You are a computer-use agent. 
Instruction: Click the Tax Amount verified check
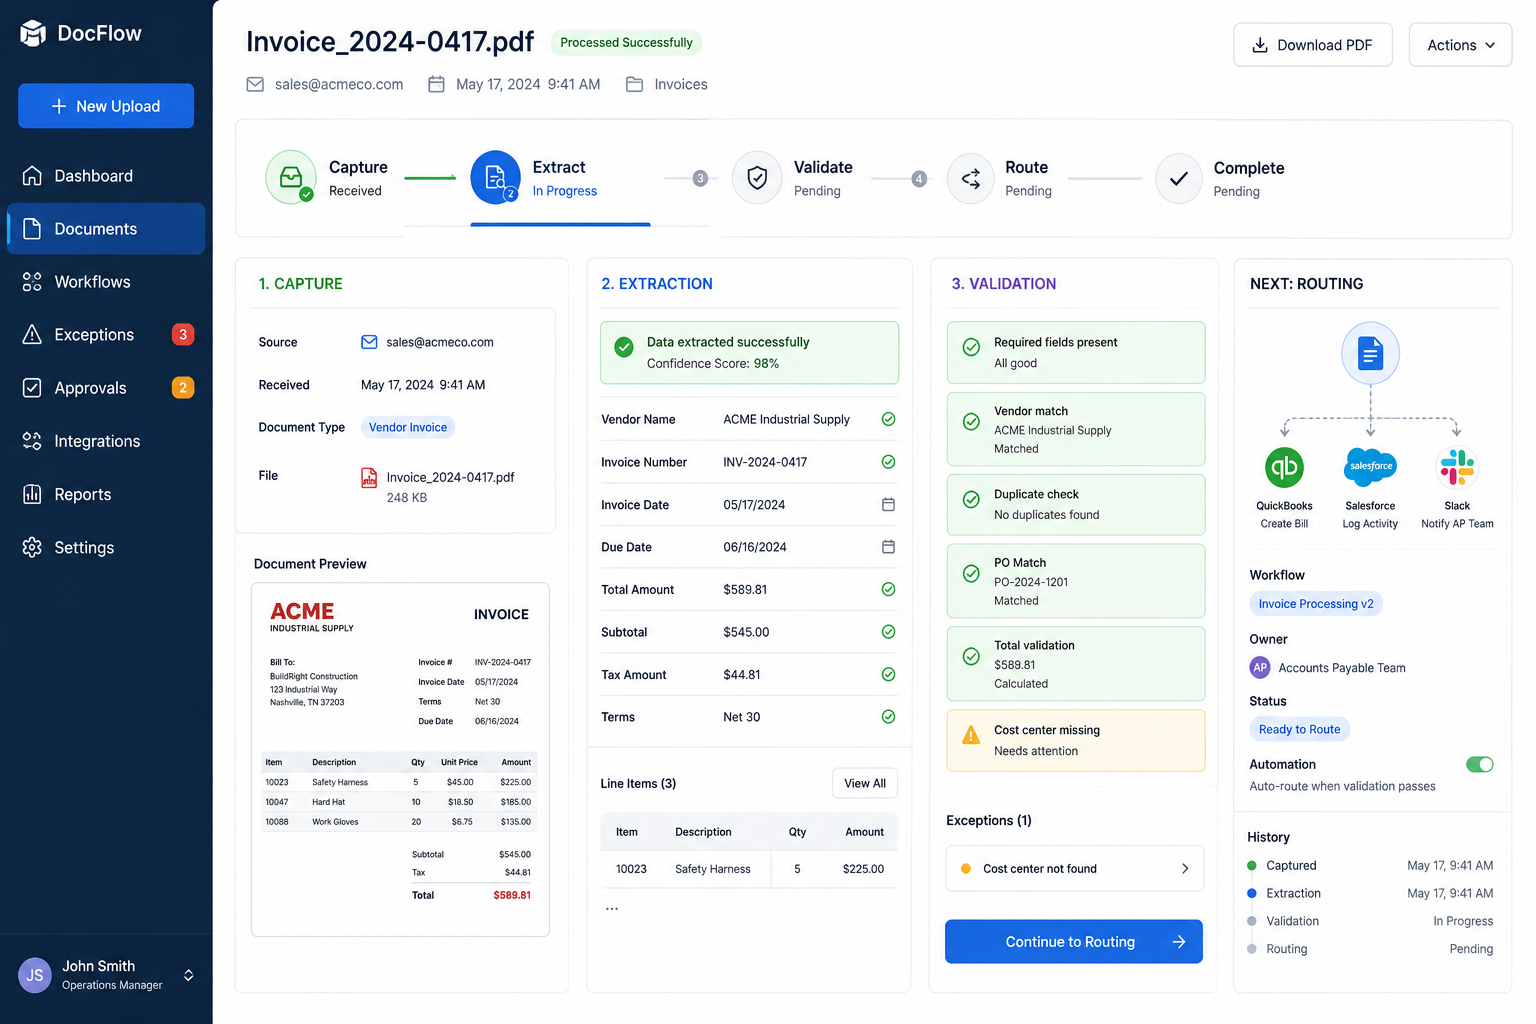point(888,675)
